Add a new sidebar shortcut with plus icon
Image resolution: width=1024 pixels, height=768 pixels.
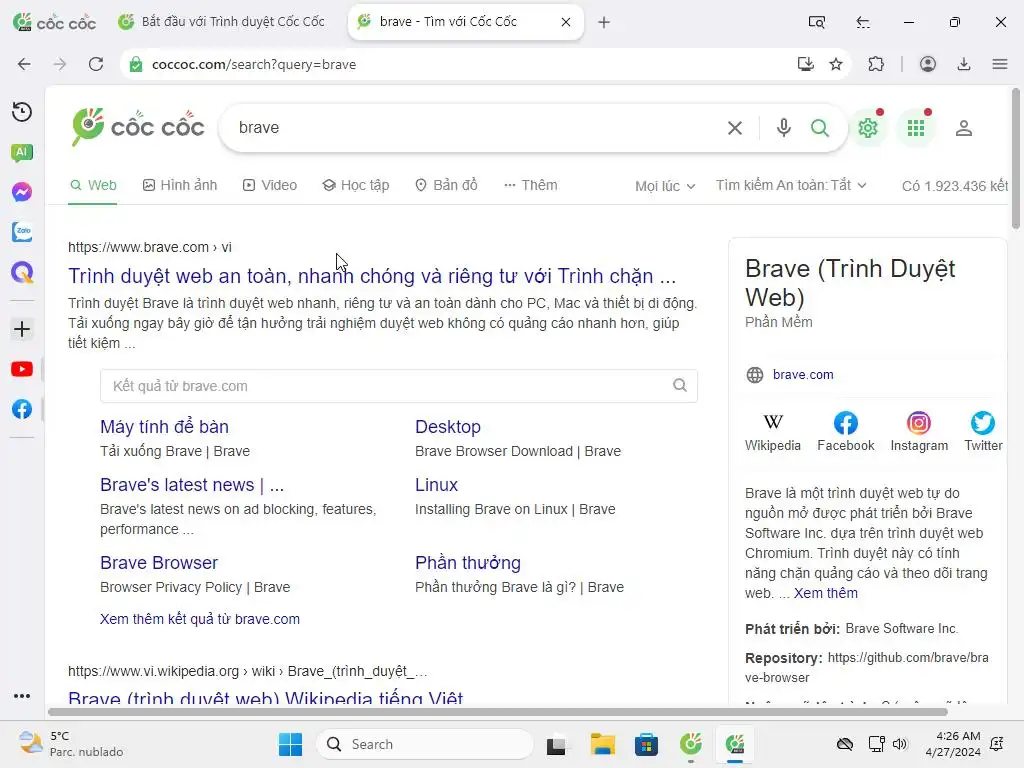(22, 329)
